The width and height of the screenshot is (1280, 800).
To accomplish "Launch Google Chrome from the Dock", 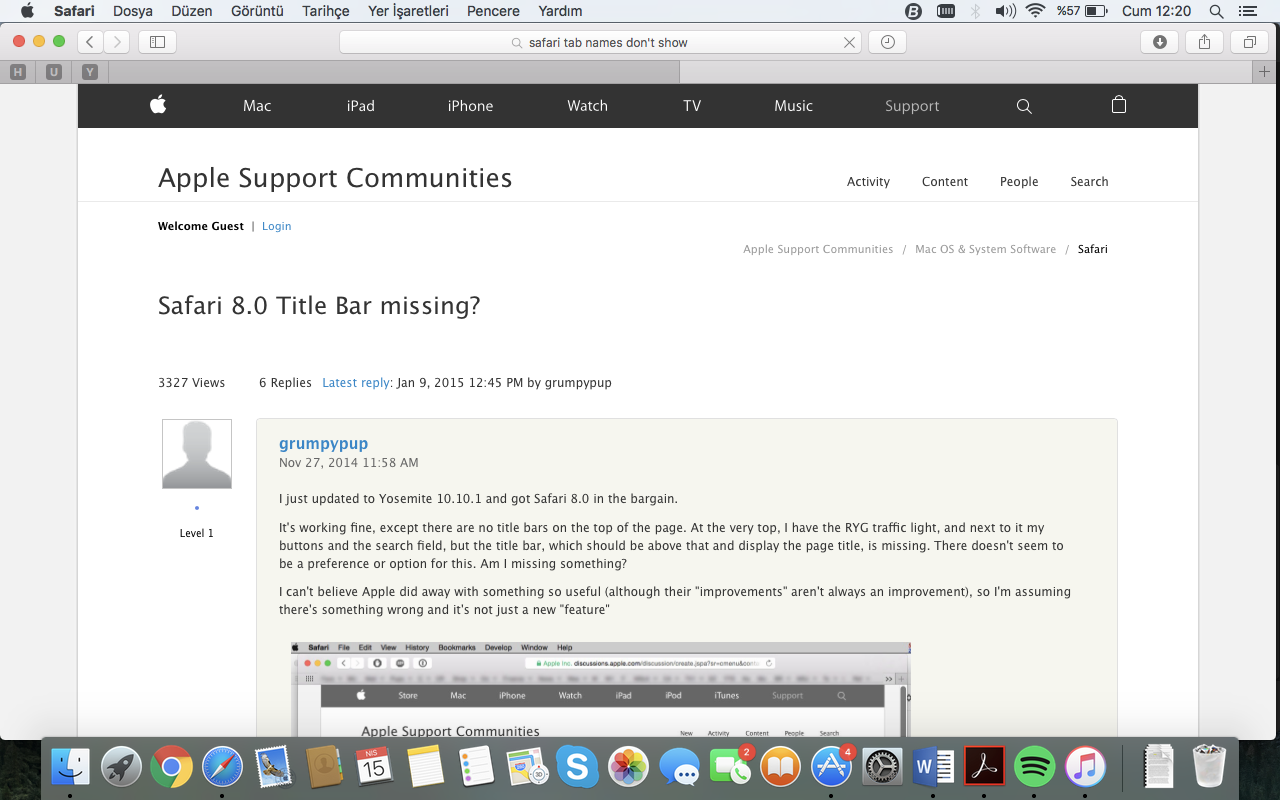I will [171, 767].
